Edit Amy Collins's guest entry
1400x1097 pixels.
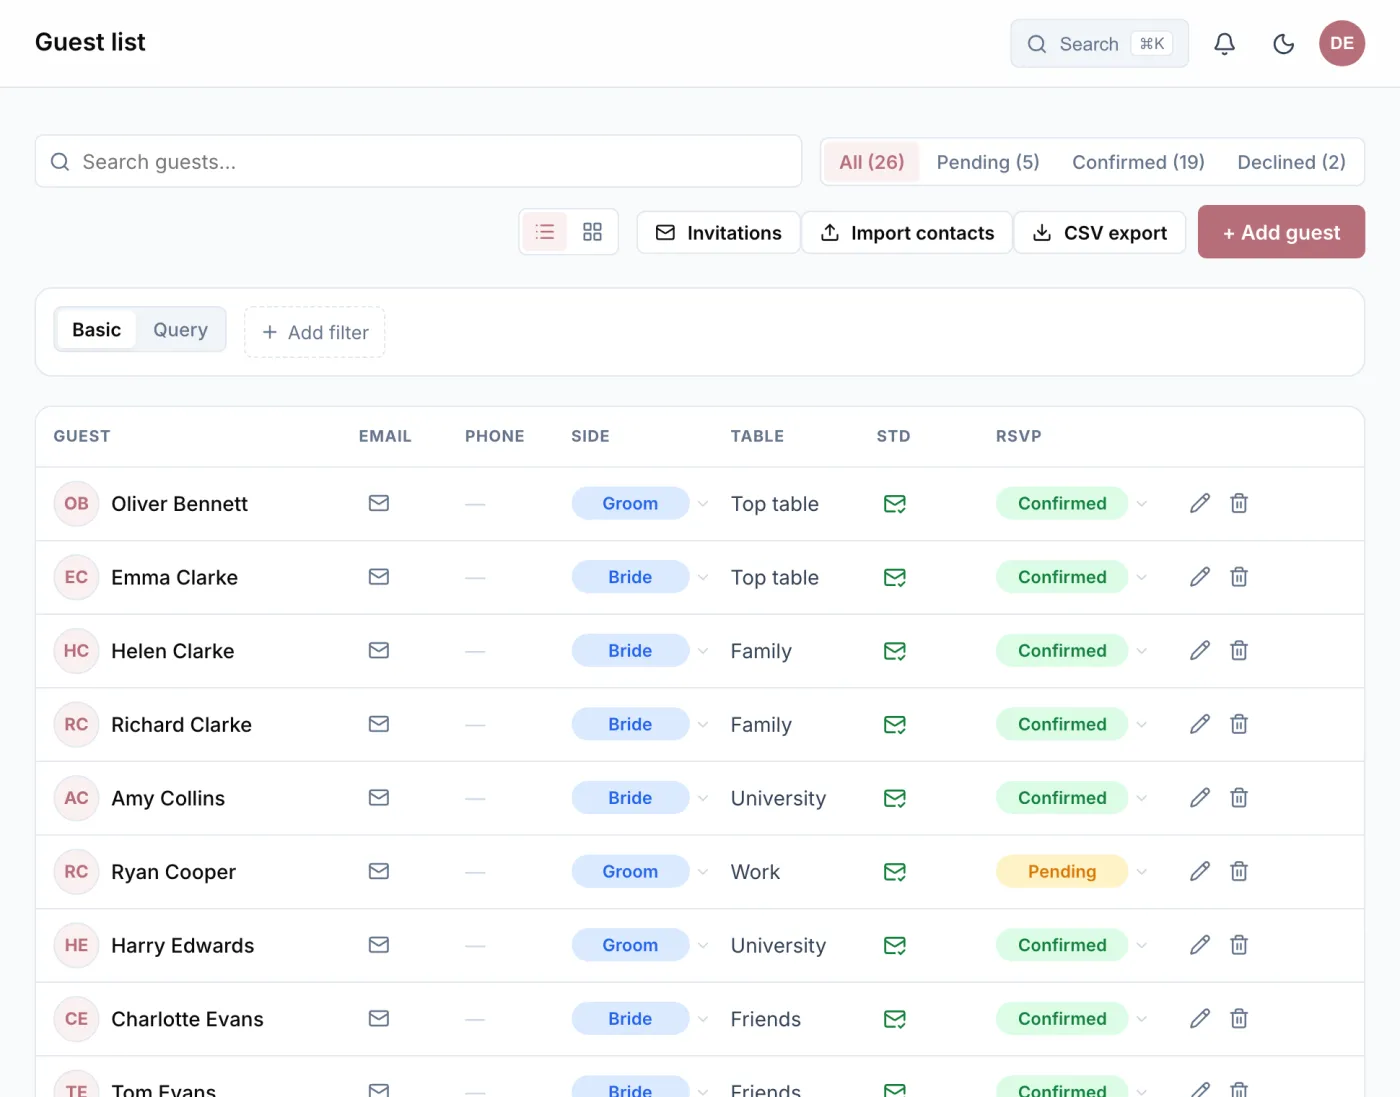tap(1200, 798)
